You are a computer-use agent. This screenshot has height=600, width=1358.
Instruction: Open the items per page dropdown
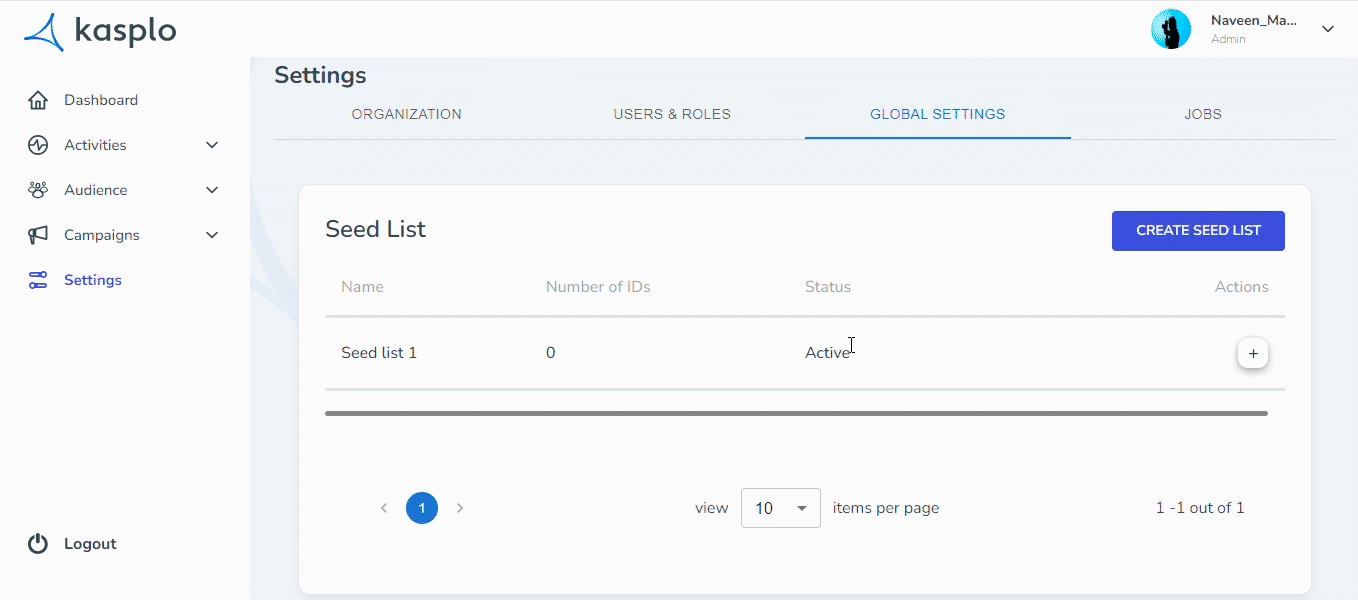[781, 508]
